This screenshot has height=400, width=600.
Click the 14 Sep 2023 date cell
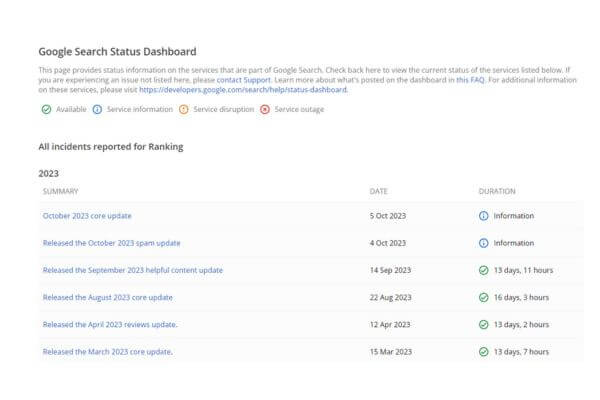pyautogui.click(x=390, y=270)
